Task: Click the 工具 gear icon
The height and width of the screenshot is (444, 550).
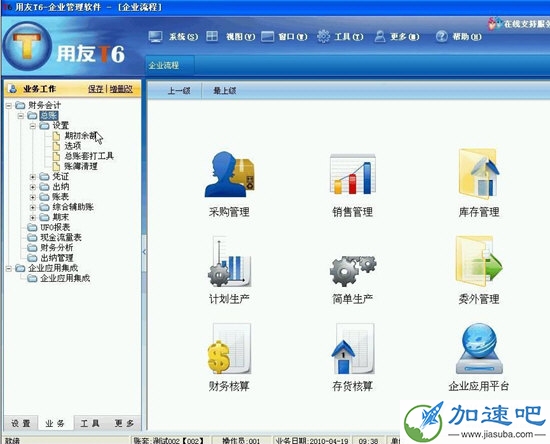Action: click(323, 36)
